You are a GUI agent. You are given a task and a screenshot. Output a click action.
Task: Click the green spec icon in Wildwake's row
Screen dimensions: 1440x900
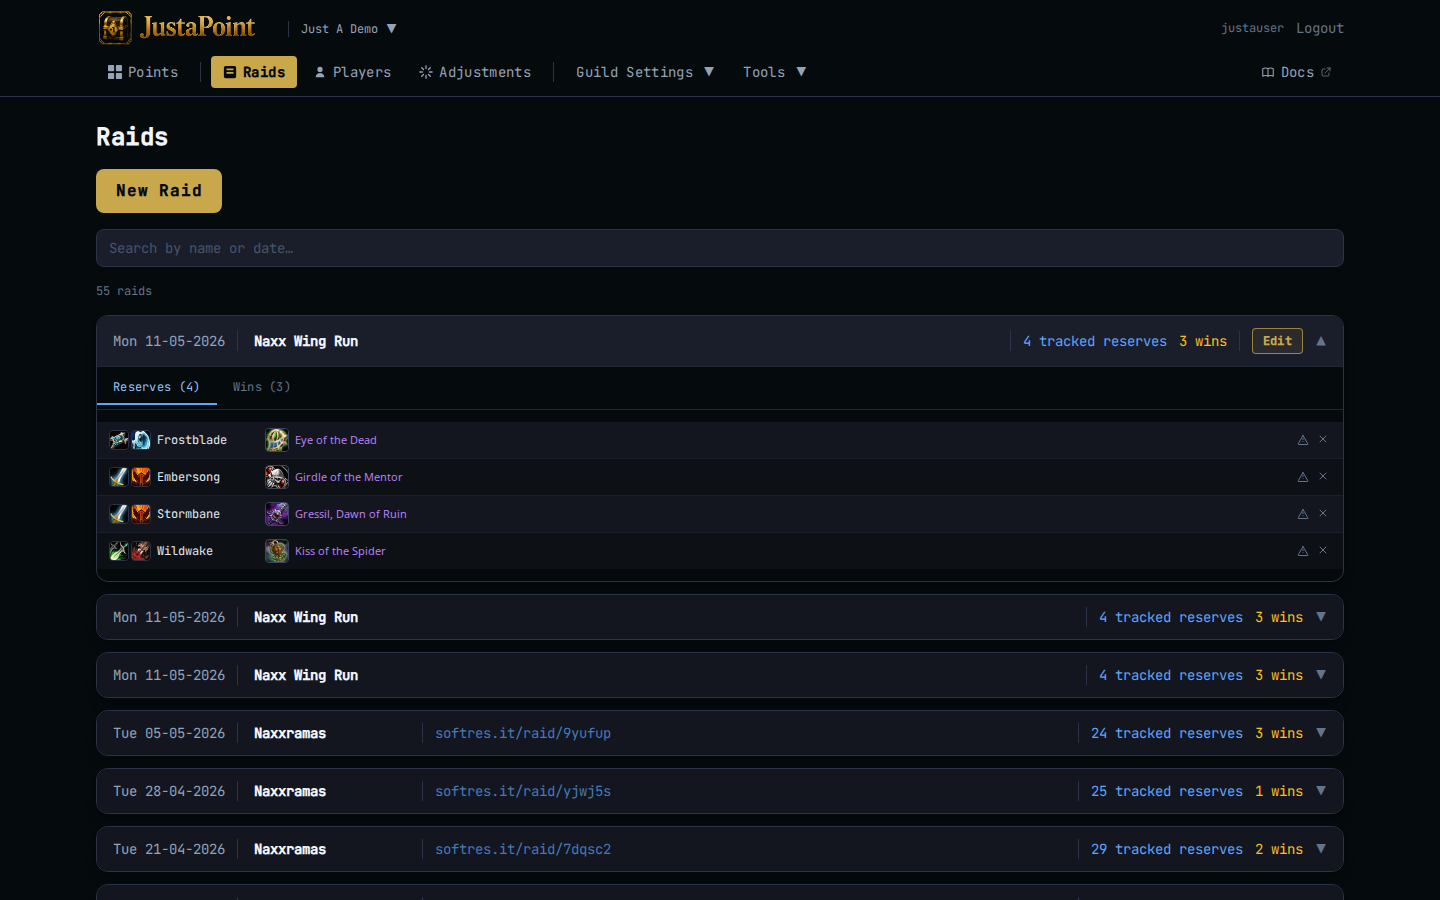[119, 551]
